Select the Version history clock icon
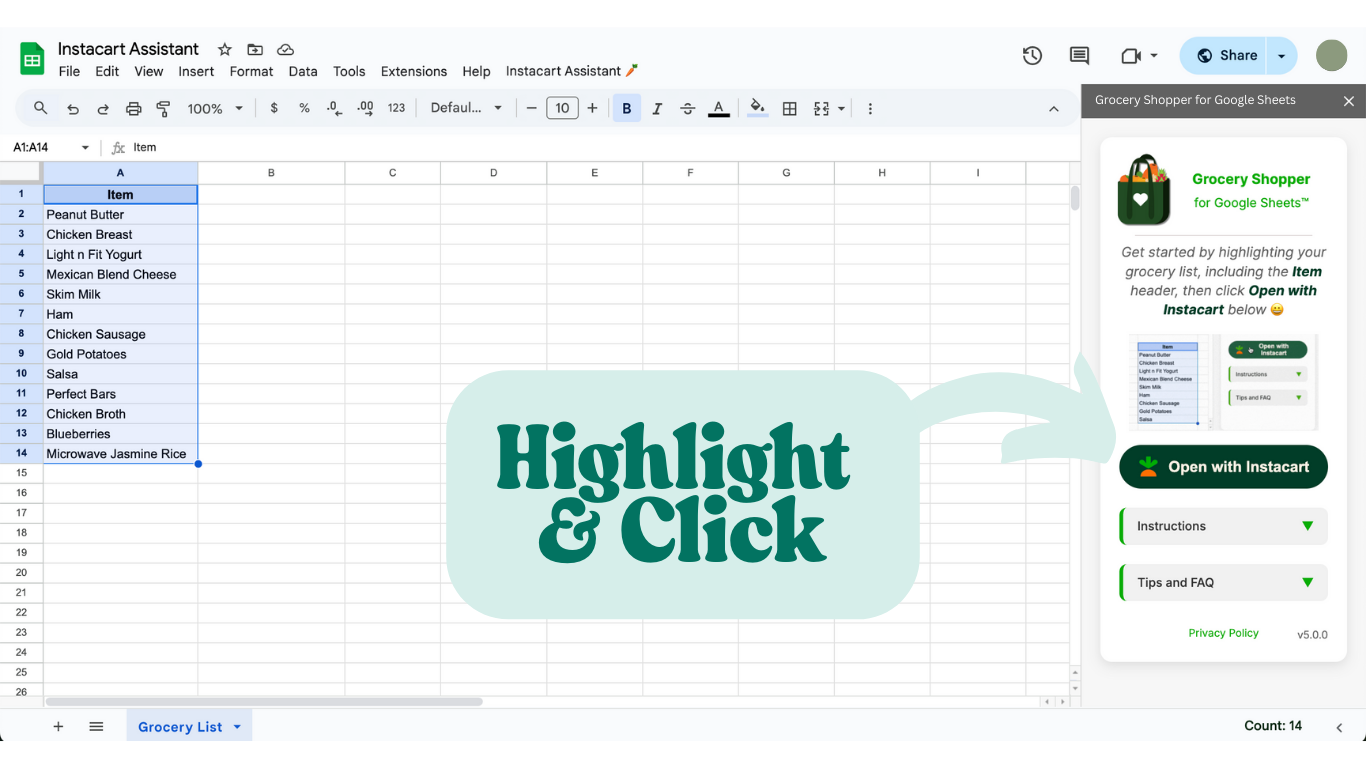 (x=1032, y=55)
